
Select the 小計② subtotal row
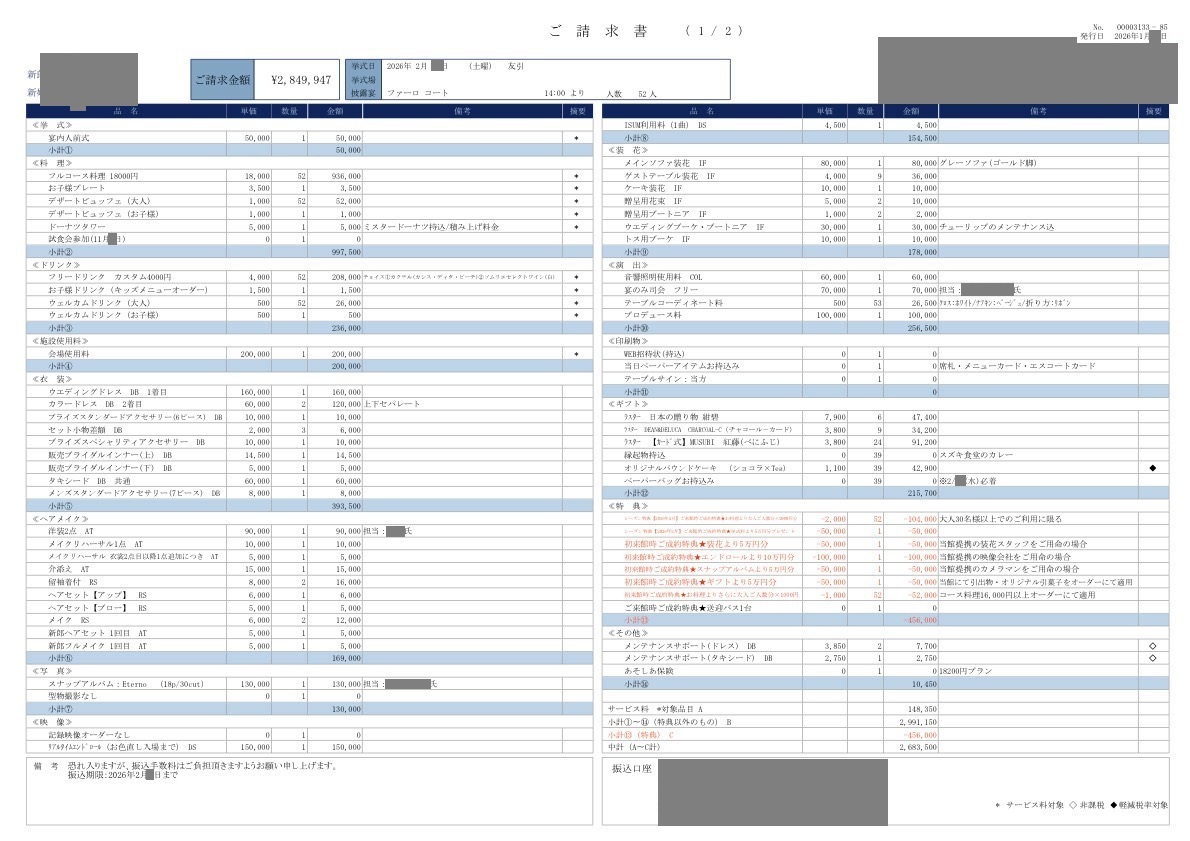(60, 252)
